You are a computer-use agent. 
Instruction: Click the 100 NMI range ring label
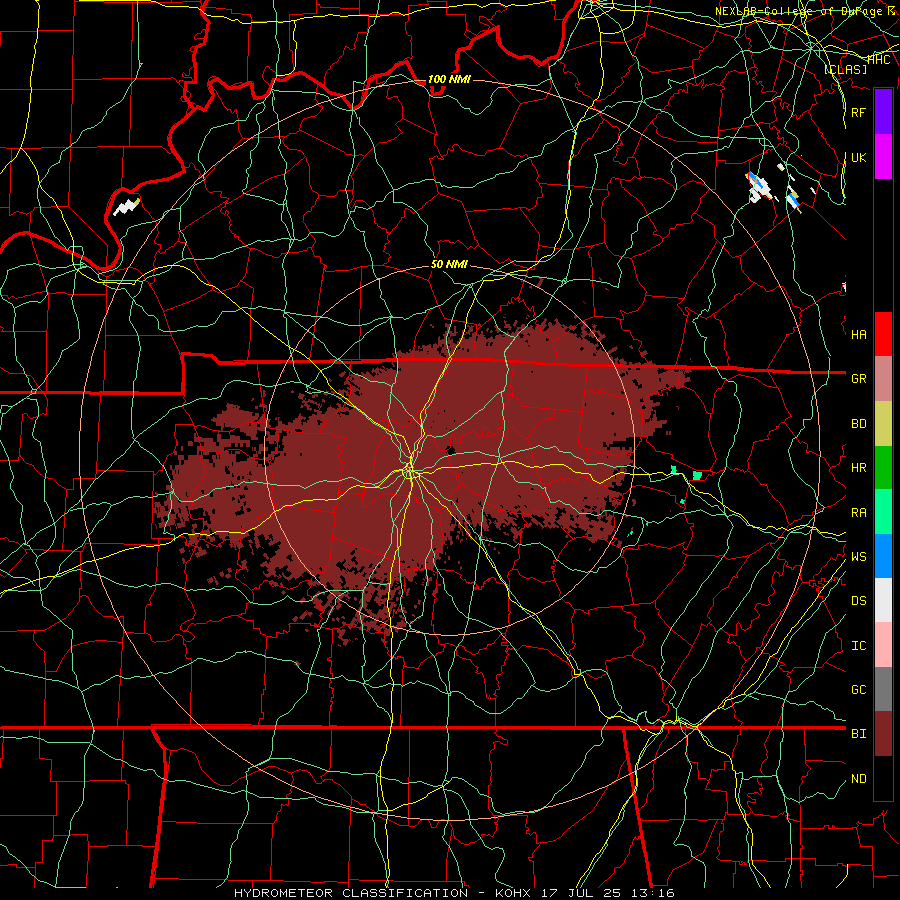449,79
